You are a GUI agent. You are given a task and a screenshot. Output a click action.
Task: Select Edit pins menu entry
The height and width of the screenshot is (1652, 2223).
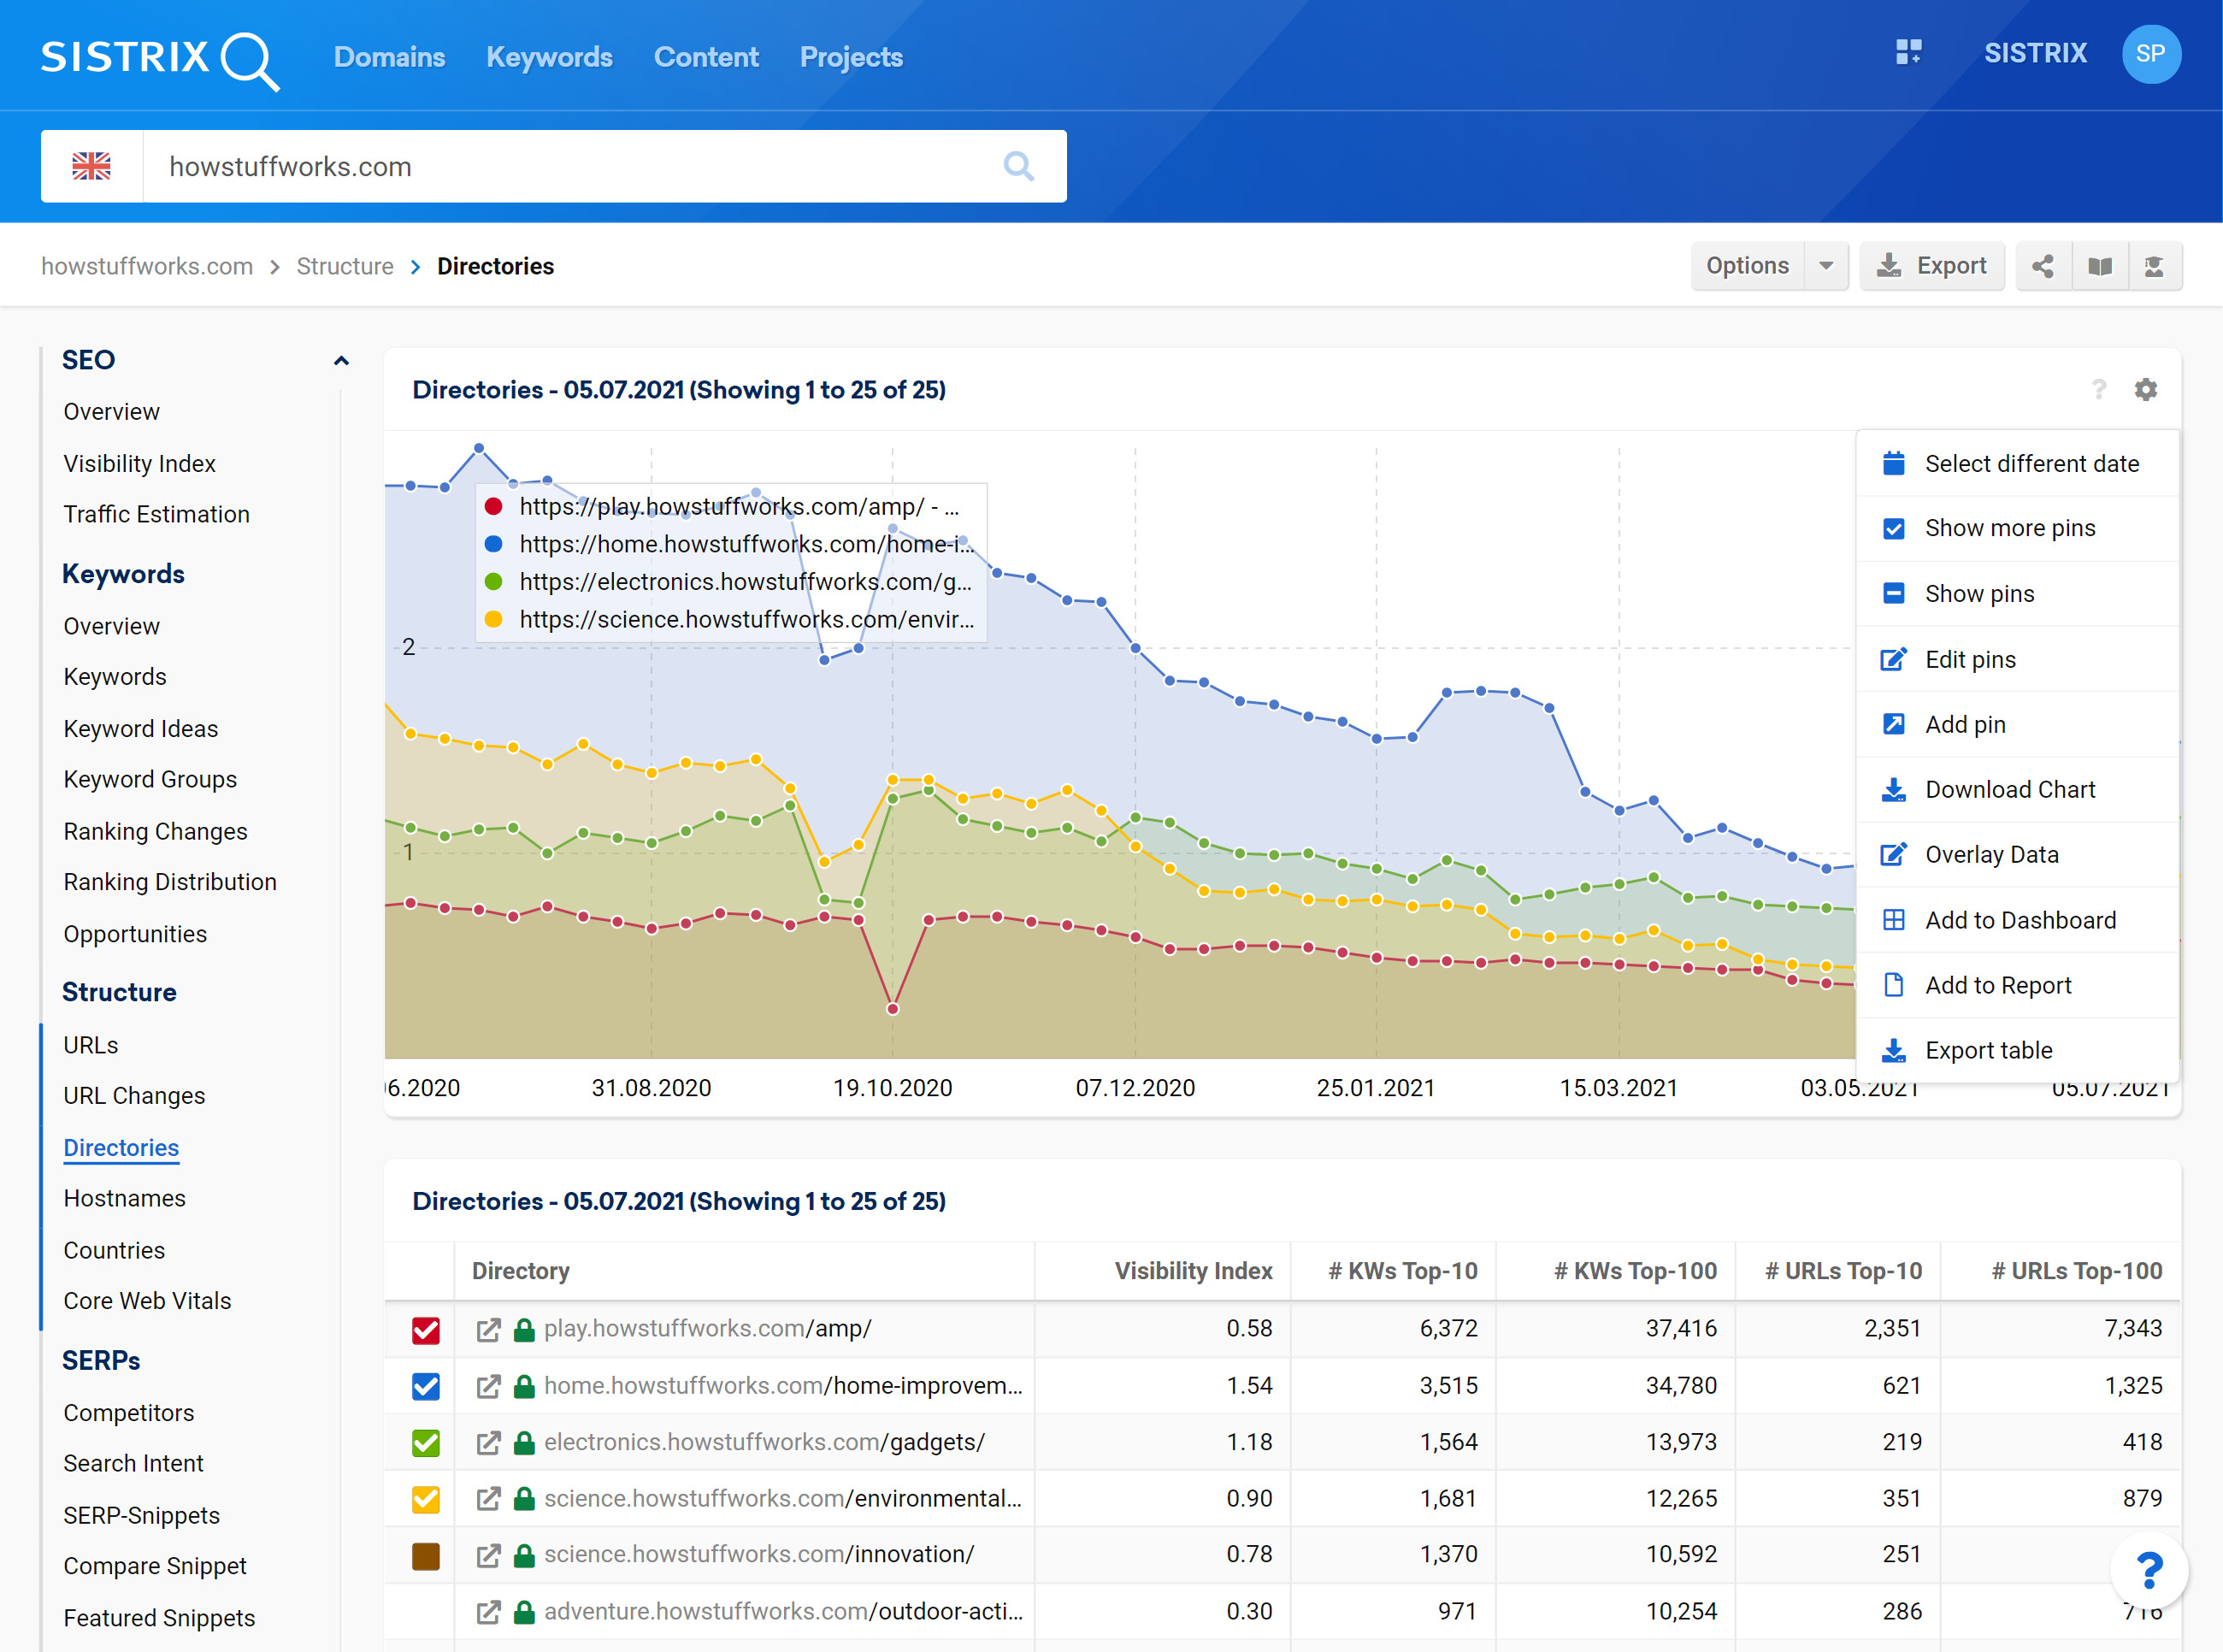2017,660
